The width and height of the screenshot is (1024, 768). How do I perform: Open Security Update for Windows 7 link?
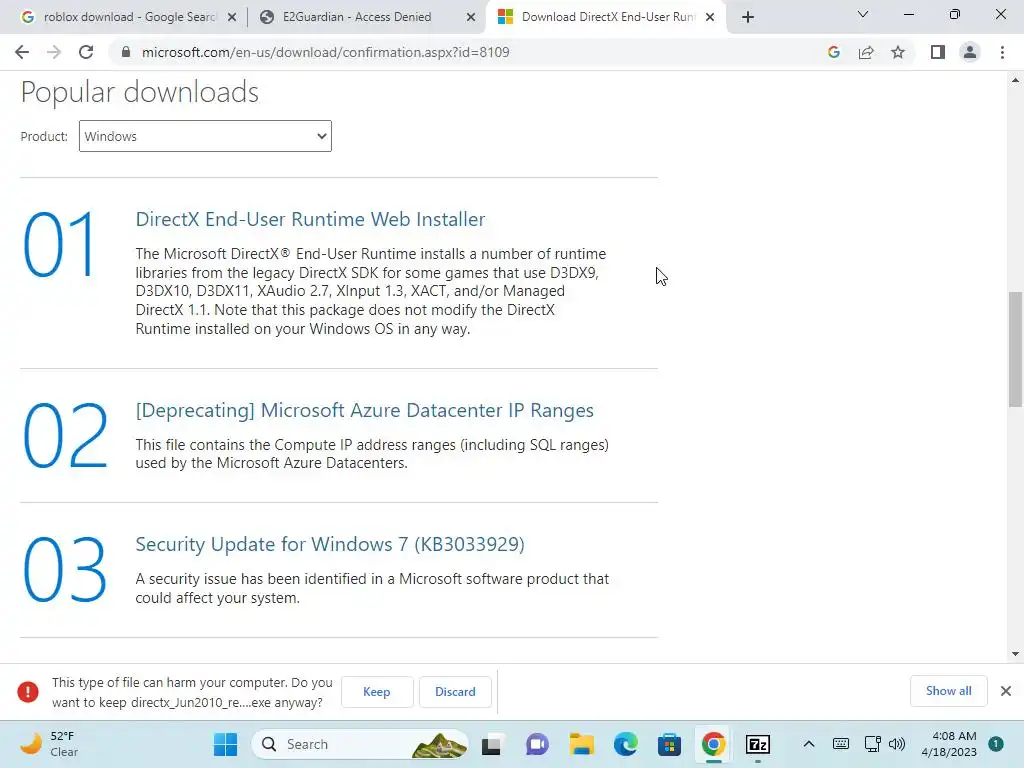point(330,544)
